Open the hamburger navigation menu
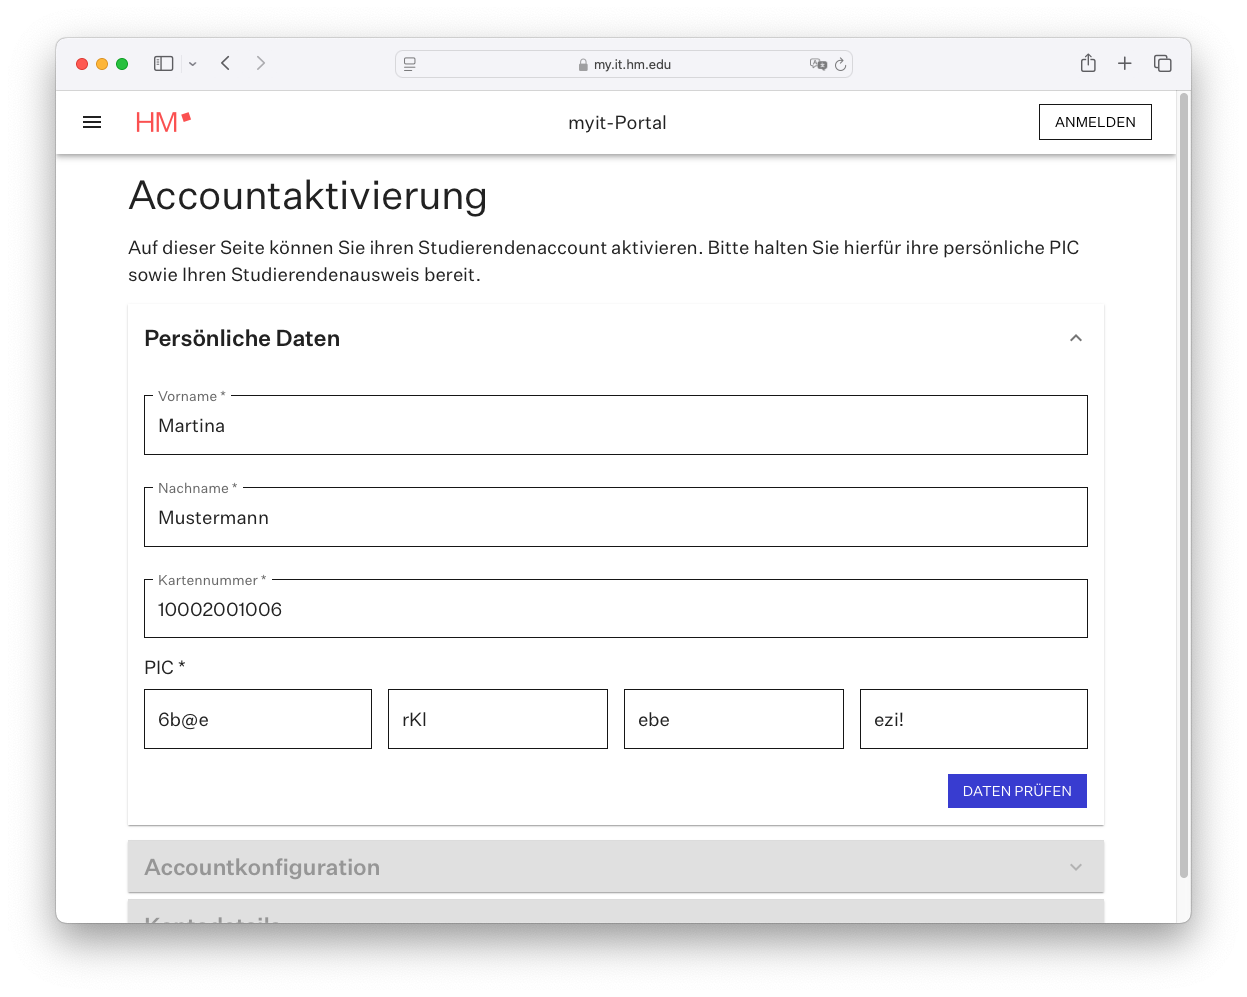 pyautogui.click(x=92, y=122)
